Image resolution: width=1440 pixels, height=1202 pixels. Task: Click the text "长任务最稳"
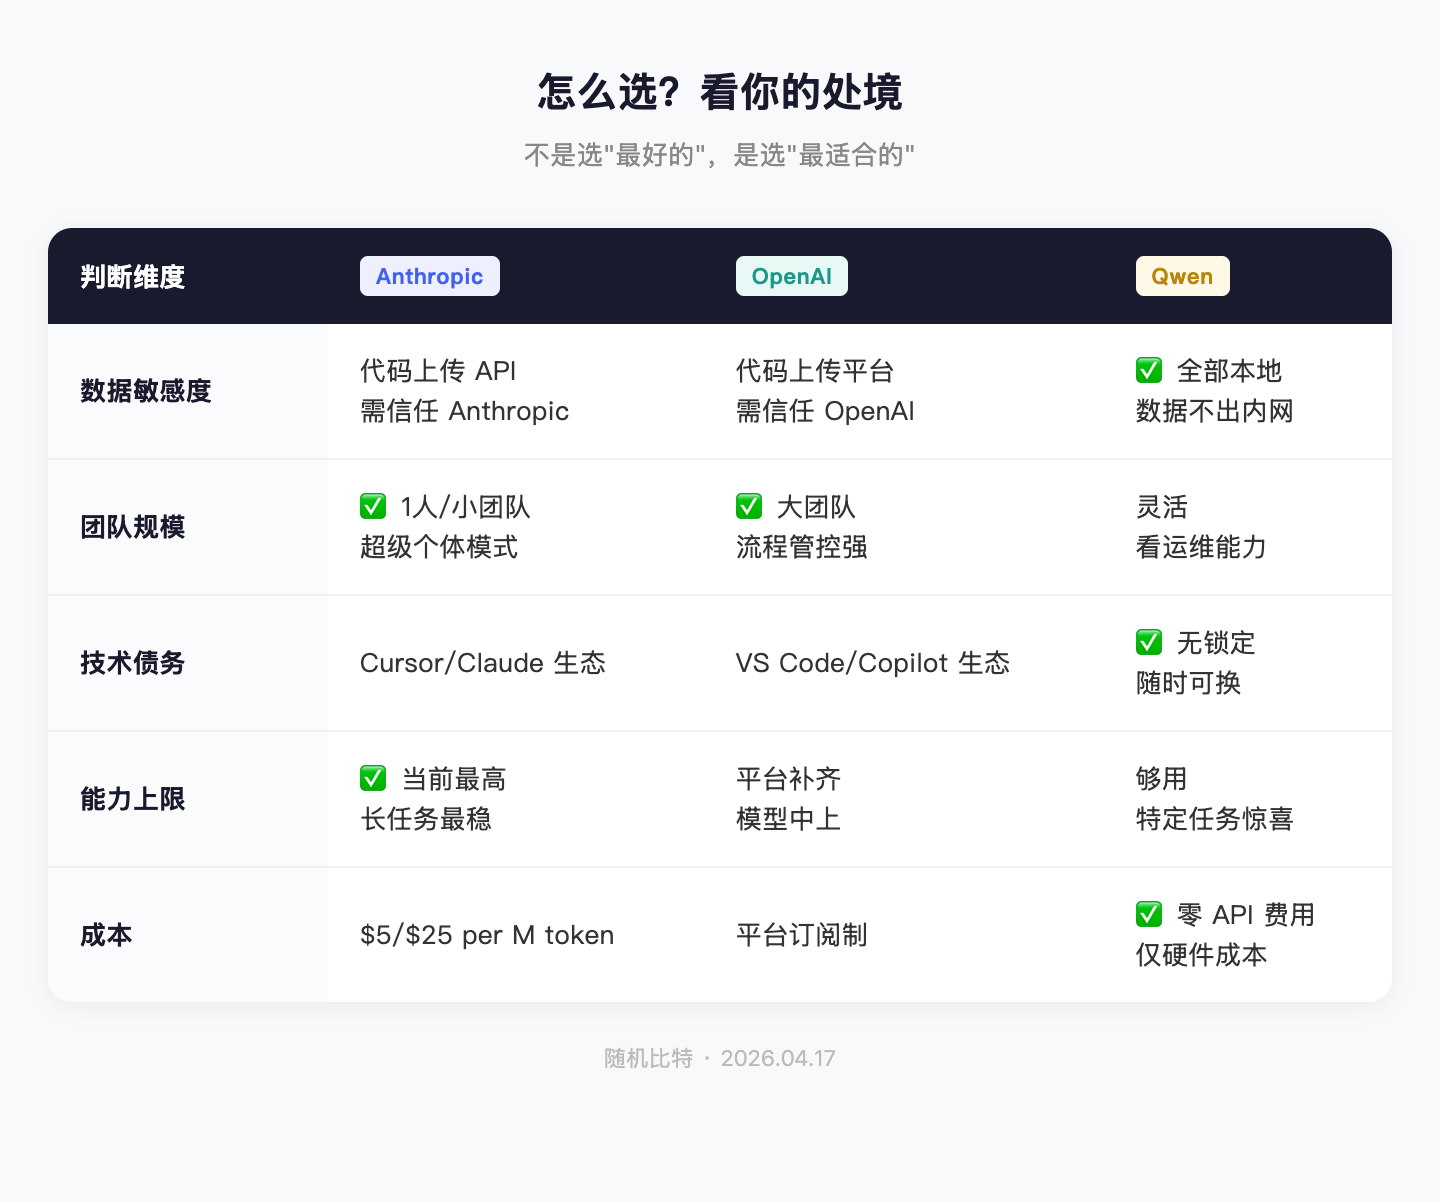pyautogui.click(x=426, y=819)
